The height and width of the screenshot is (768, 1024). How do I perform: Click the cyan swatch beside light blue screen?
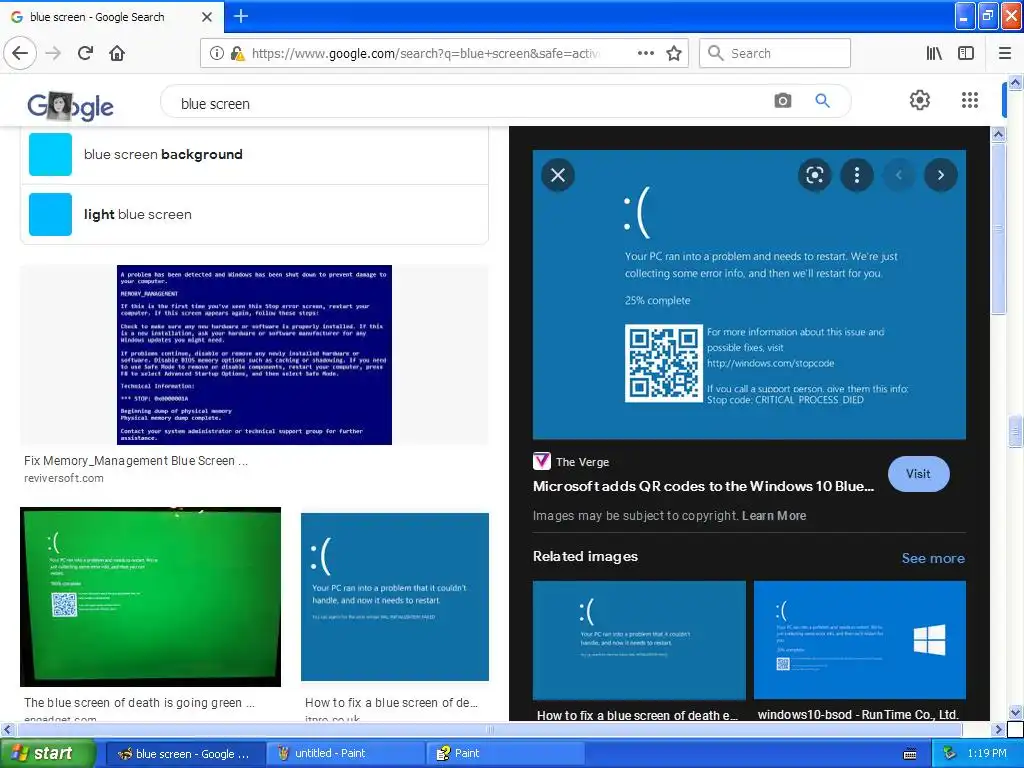coord(50,214)
